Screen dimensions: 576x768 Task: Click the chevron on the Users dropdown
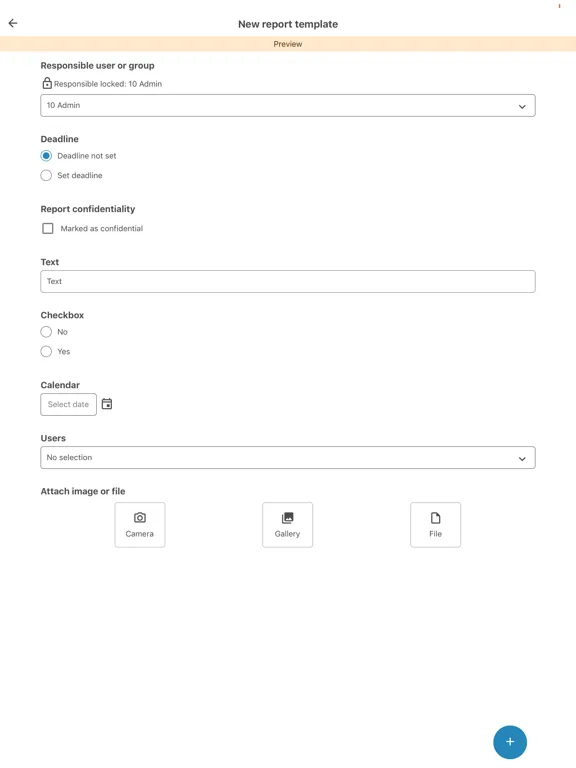pos(522,458)
